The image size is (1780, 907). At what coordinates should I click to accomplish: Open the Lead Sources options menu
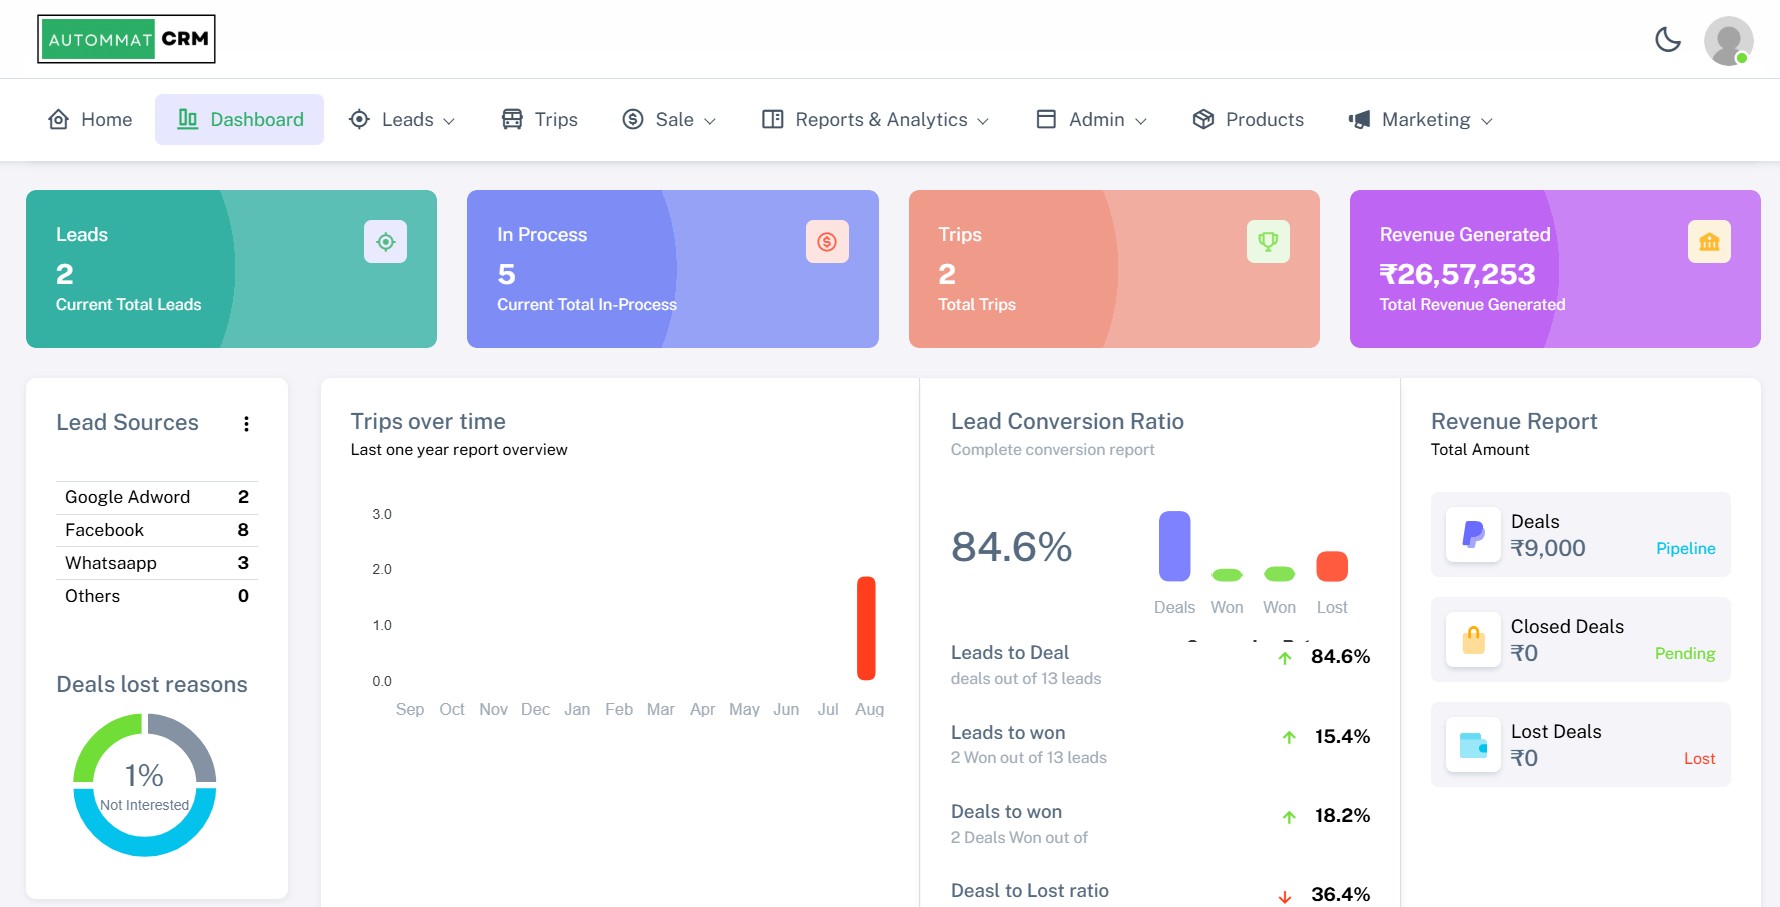(246, 423)
